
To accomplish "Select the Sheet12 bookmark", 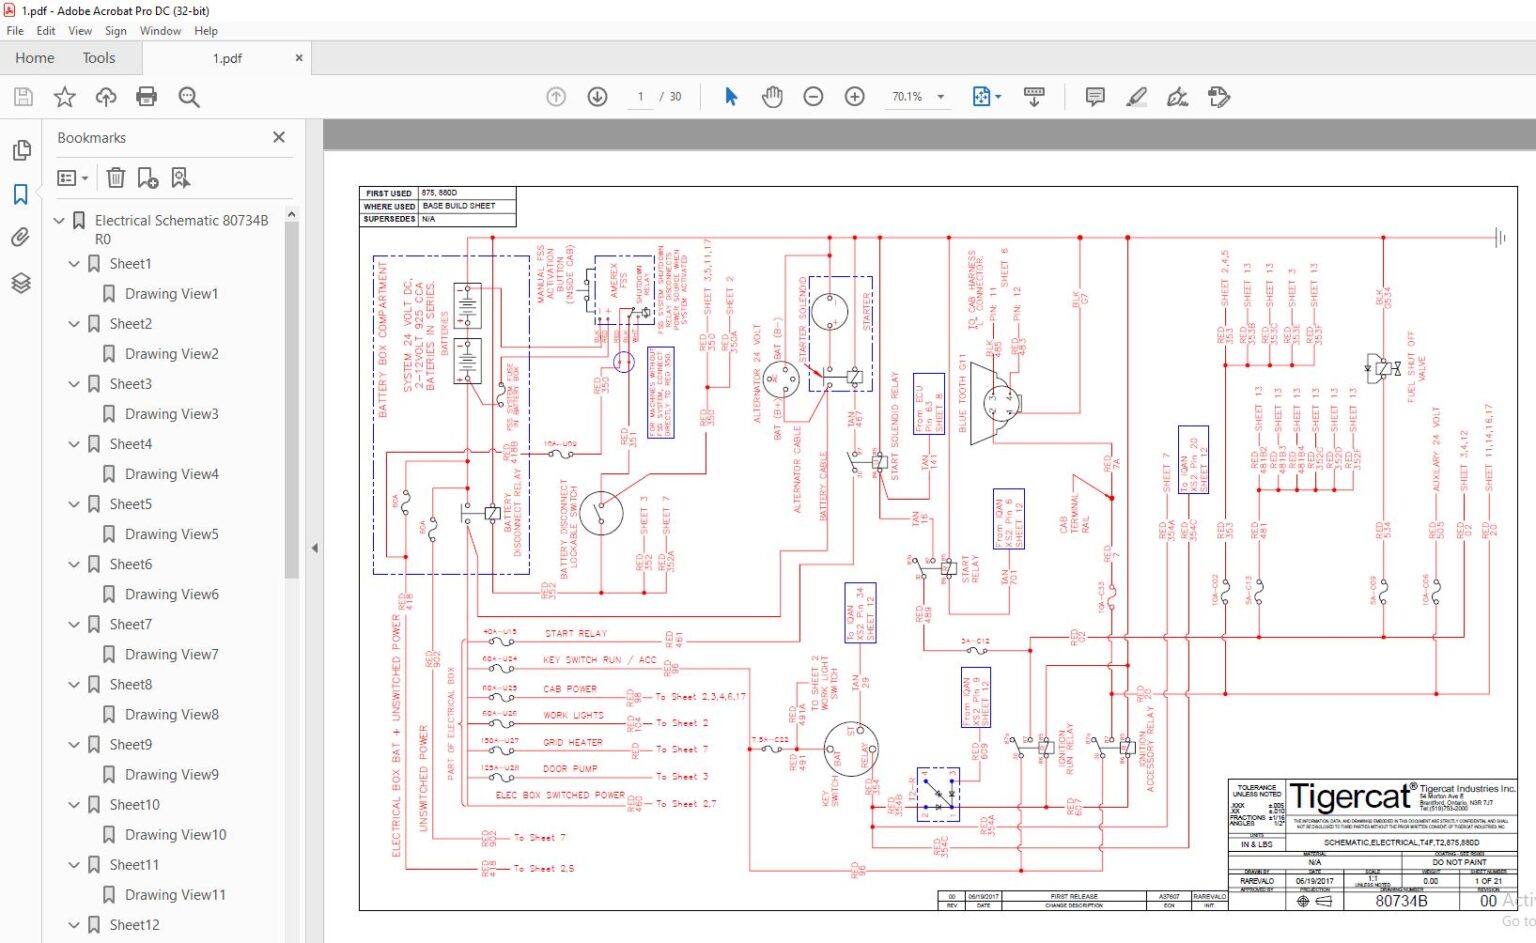I will (x=135, y=924).
